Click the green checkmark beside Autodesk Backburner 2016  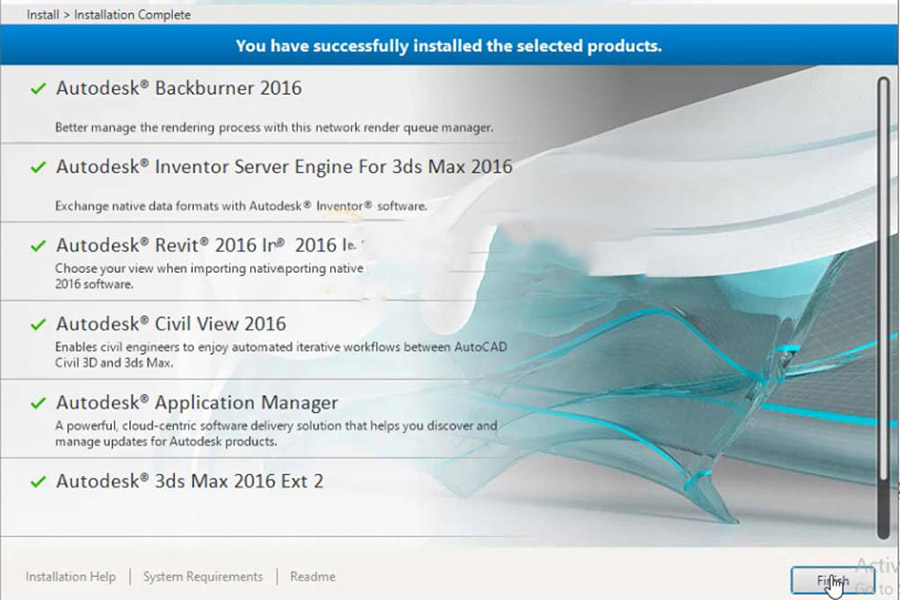point(38,88)
